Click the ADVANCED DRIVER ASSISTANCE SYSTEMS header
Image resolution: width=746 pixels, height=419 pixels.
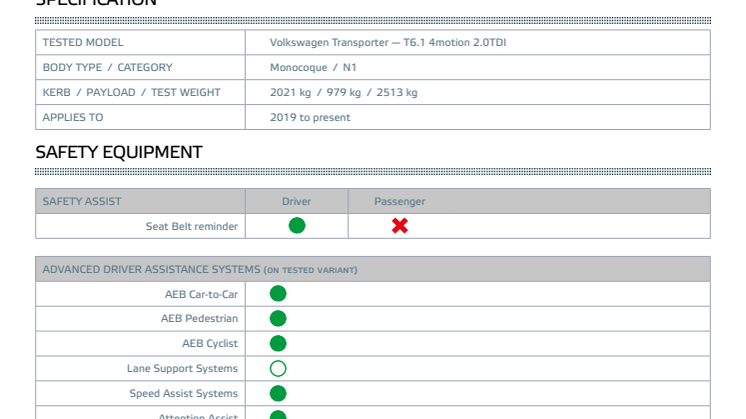click(200, 269)
